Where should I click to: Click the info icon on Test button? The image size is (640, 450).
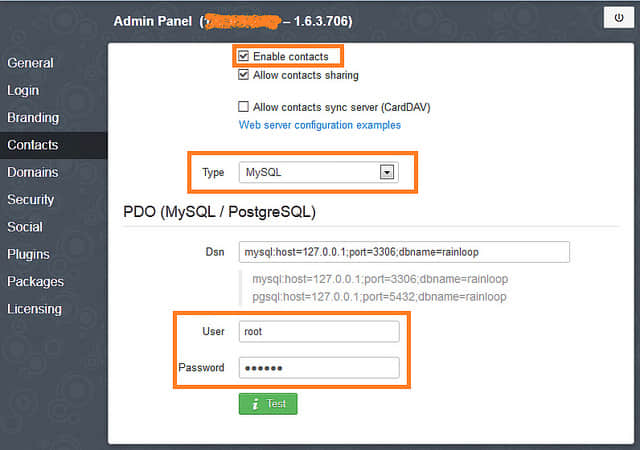[x=255, y=404]
